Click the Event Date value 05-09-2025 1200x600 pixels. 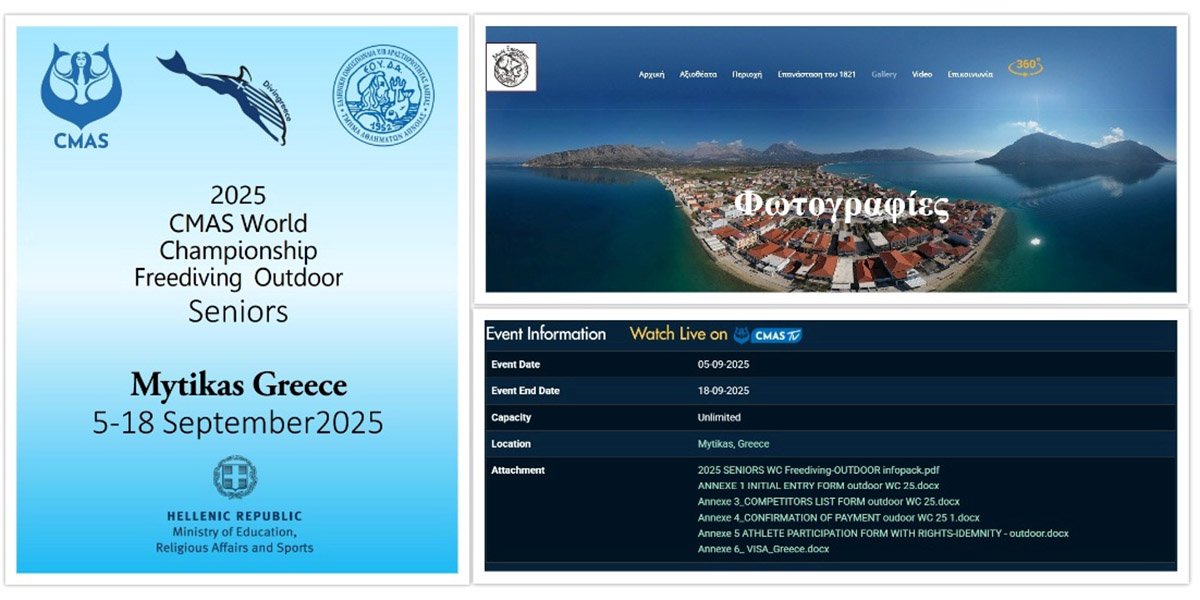tap(723, 365)
